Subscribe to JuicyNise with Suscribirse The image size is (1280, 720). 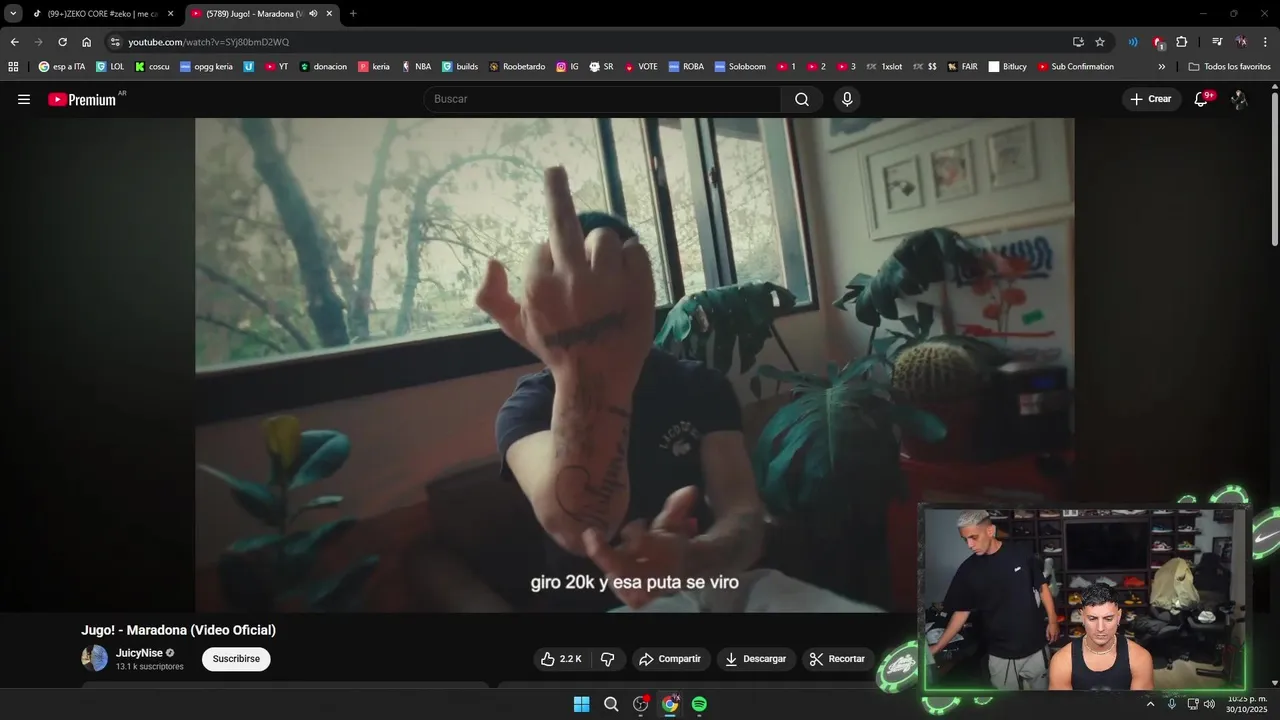(x=236, y=659)
